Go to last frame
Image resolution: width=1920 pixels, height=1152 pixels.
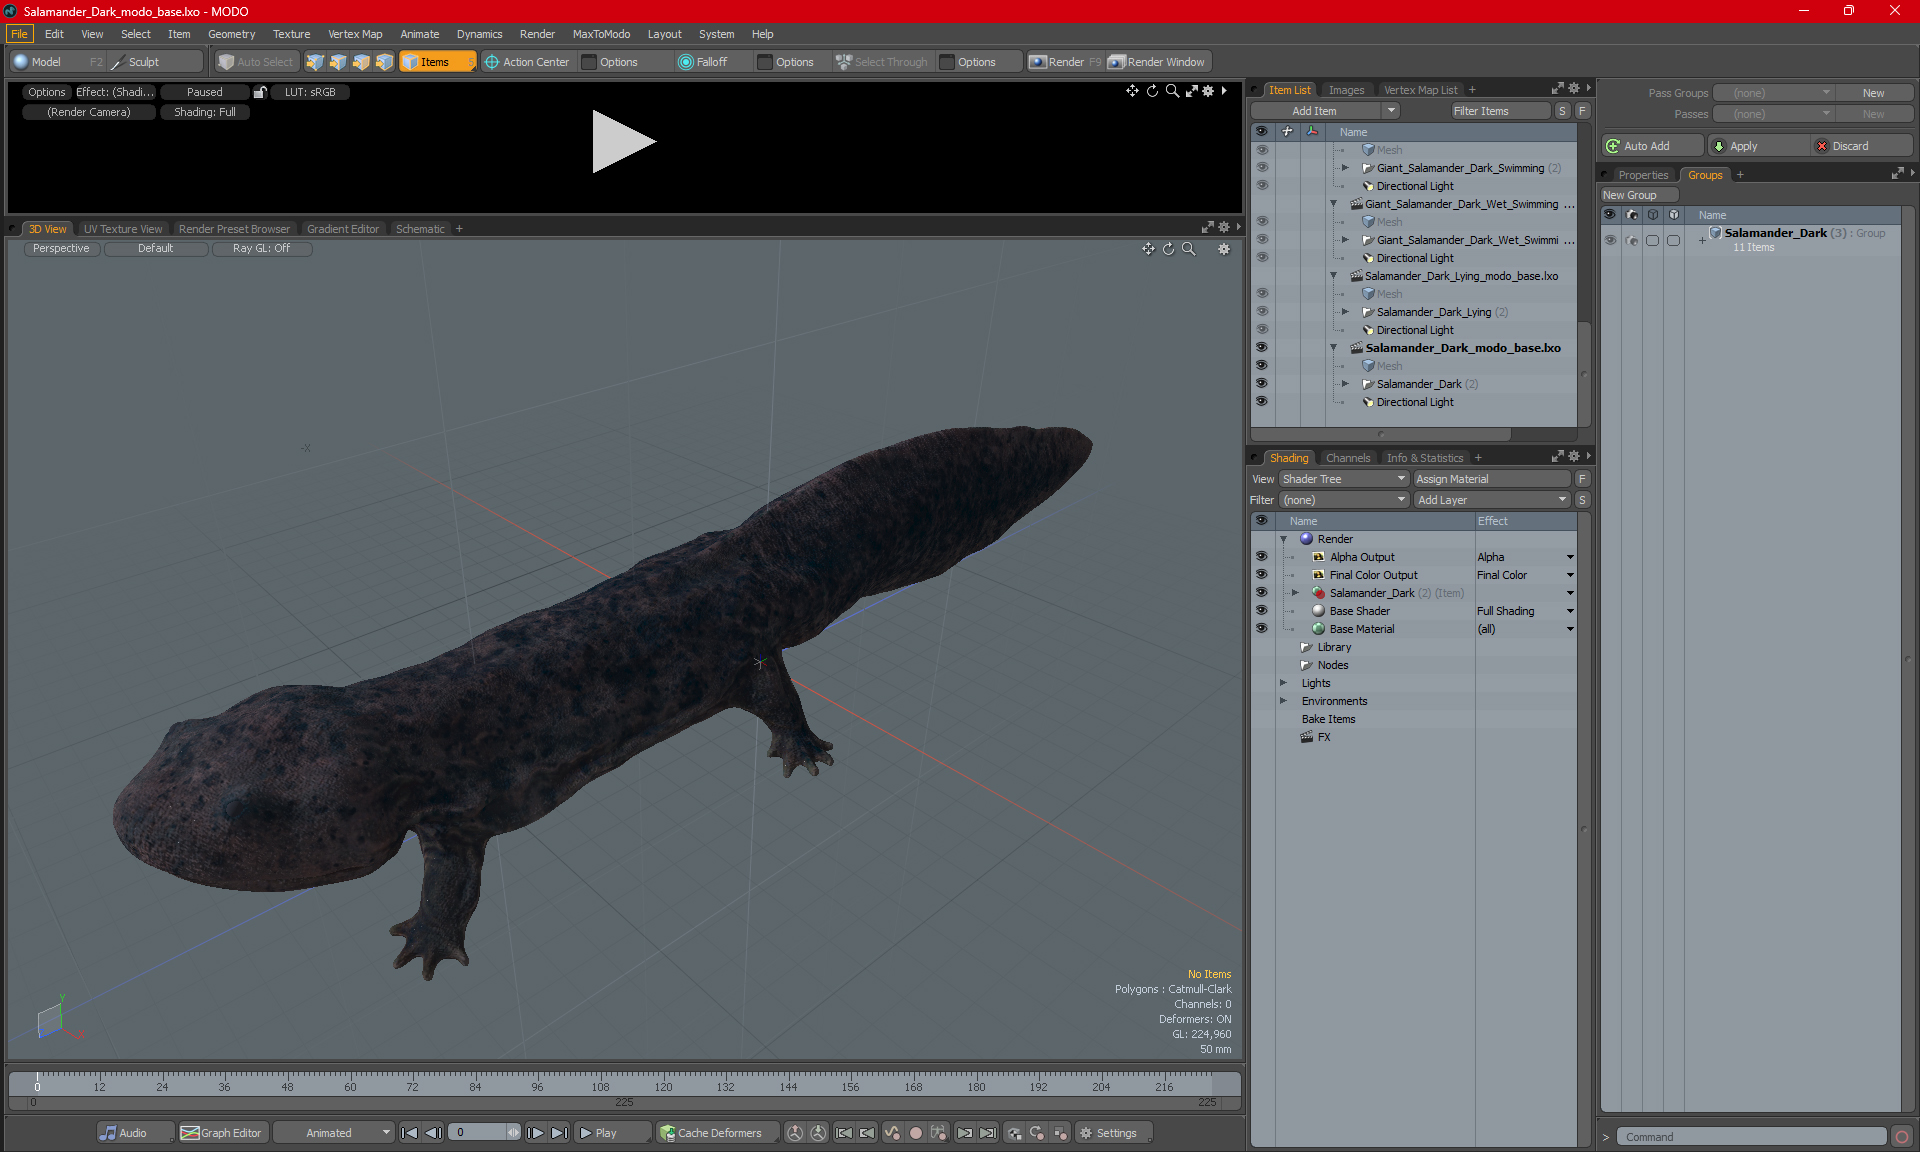[x=559, y=1133]
